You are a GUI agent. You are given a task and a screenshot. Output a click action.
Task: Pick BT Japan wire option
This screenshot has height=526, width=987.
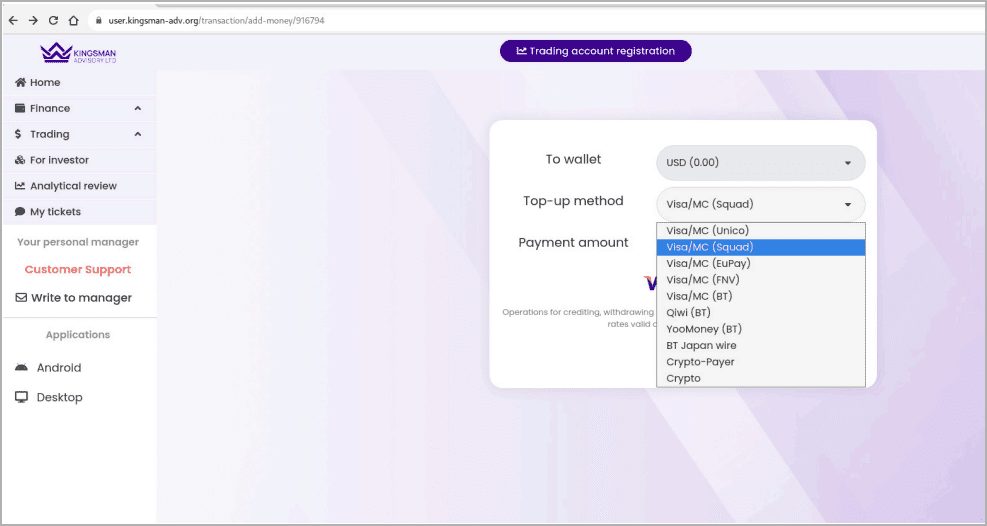(701, 346)
